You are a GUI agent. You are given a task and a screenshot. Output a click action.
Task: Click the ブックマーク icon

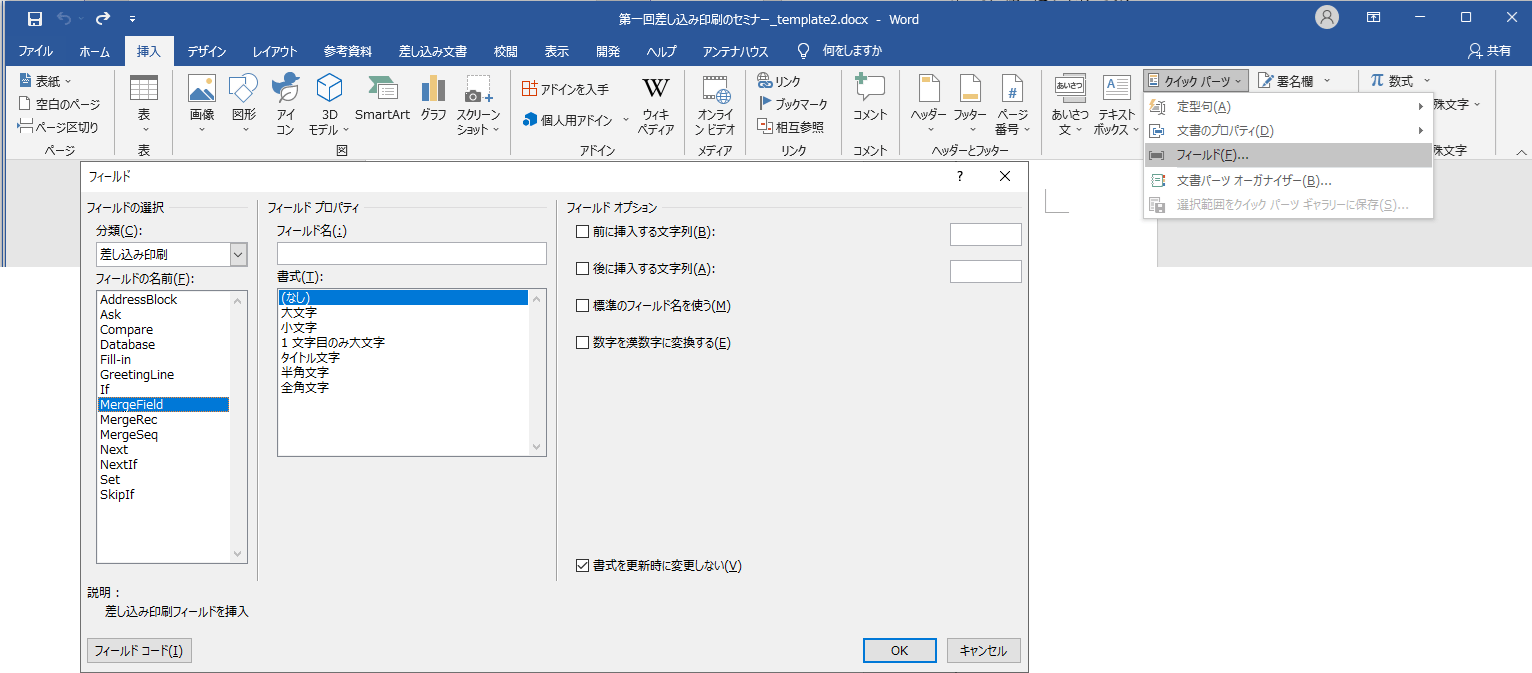coord(792,104)
